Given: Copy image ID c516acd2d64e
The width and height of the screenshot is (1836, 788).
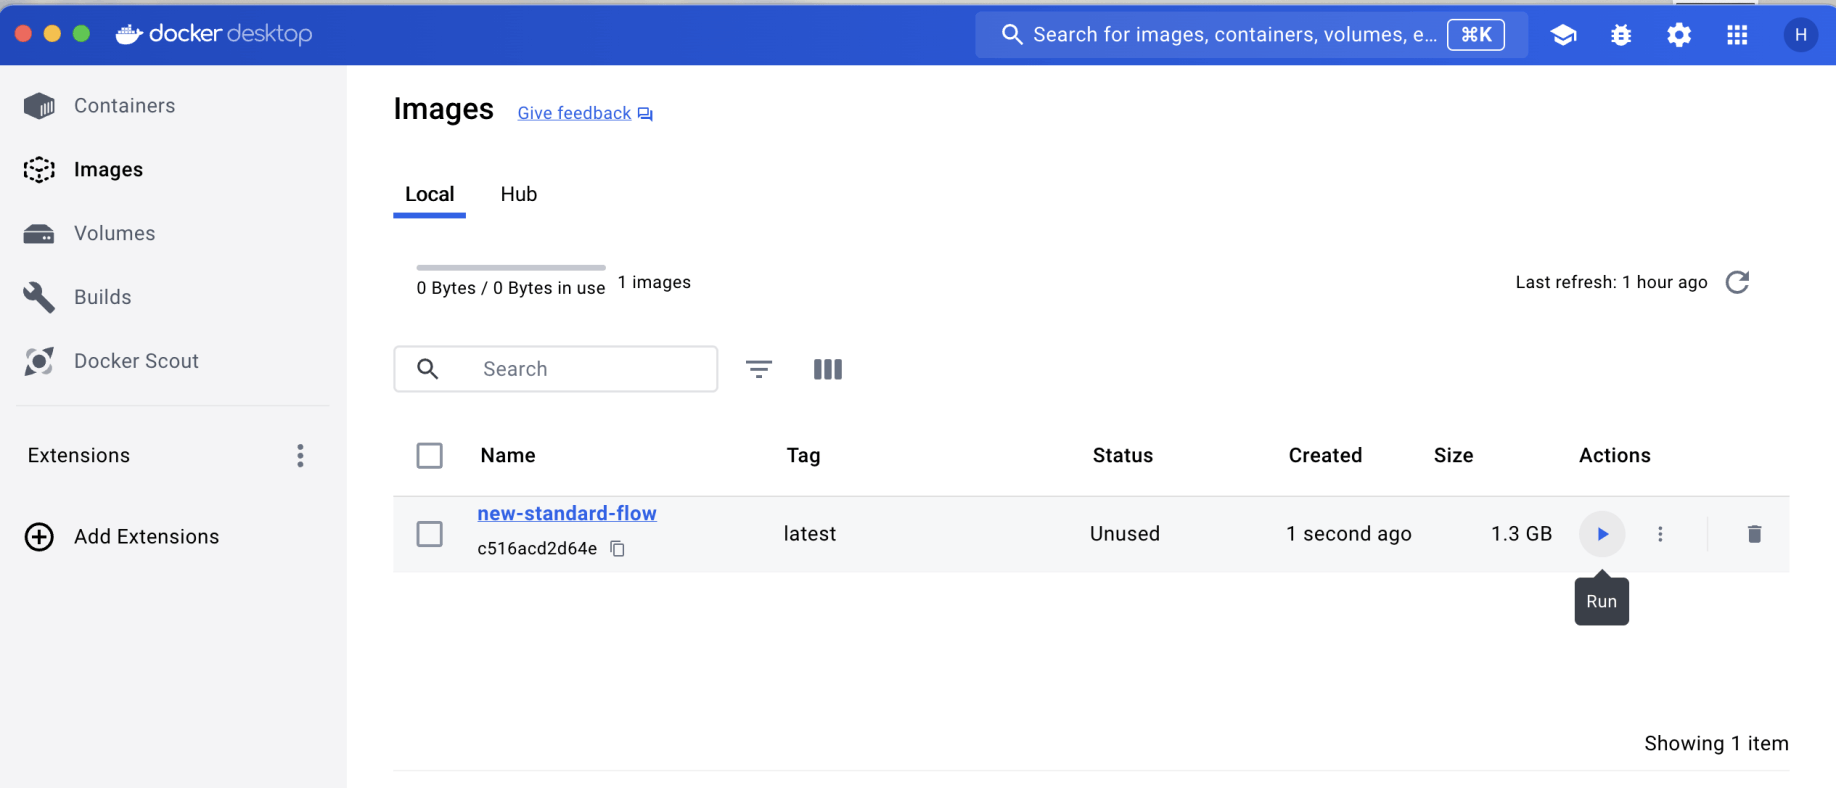Looking at the screenshot, I should pyautogui.click(x=618, y=549).
